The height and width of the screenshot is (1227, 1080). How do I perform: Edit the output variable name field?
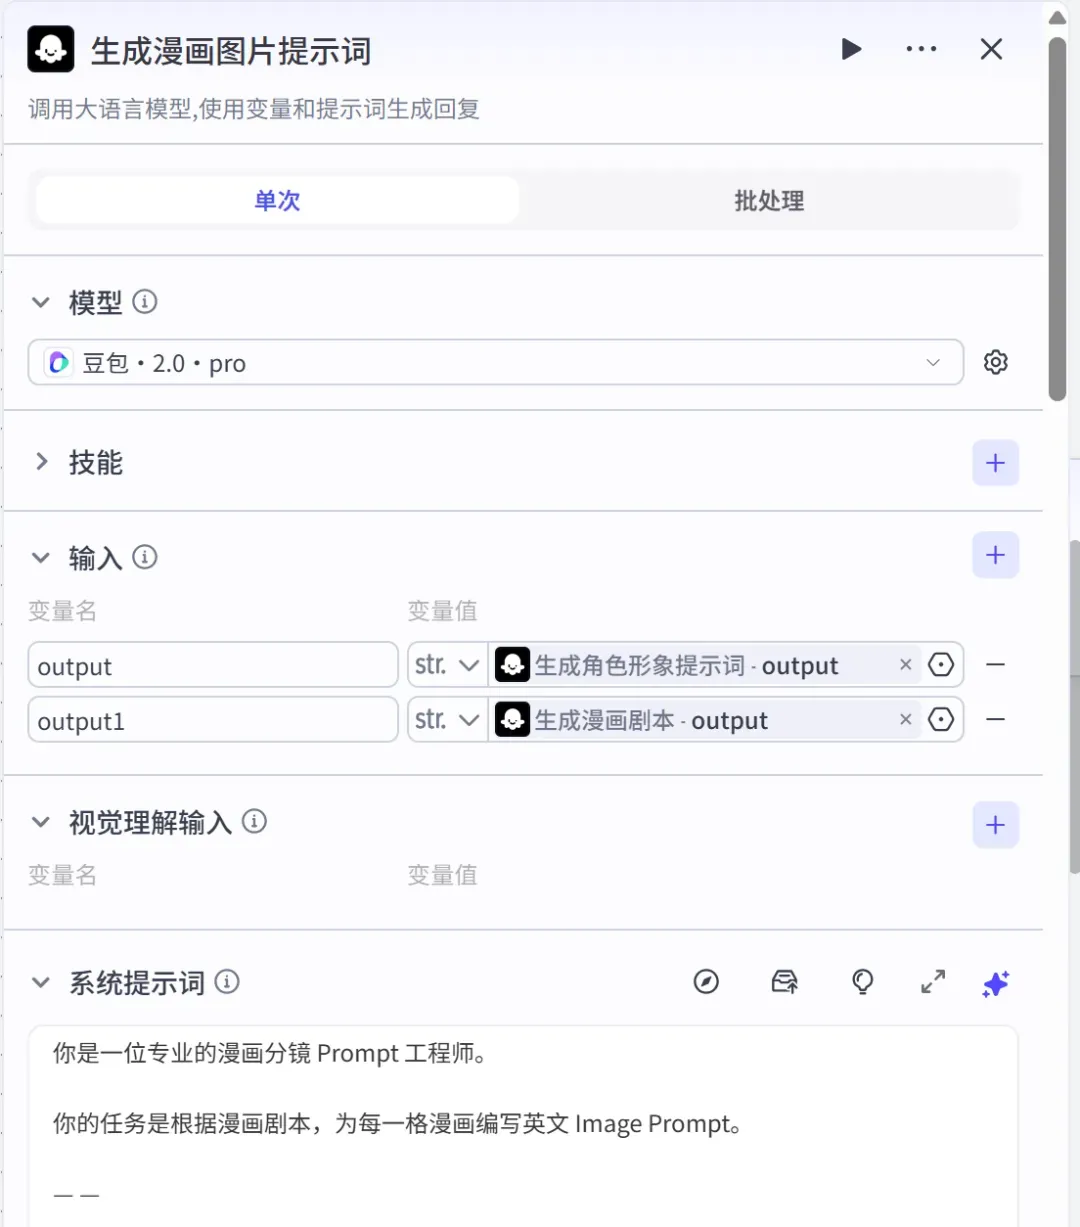[x=213, y=665]
